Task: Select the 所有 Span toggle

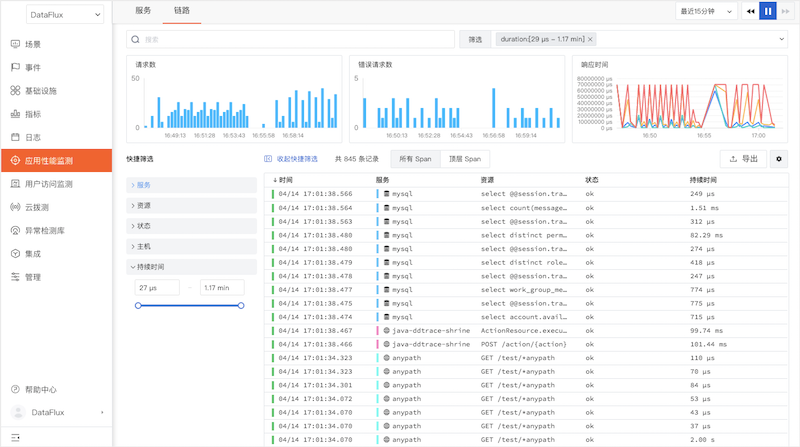Action: click(x=415, y=159)
